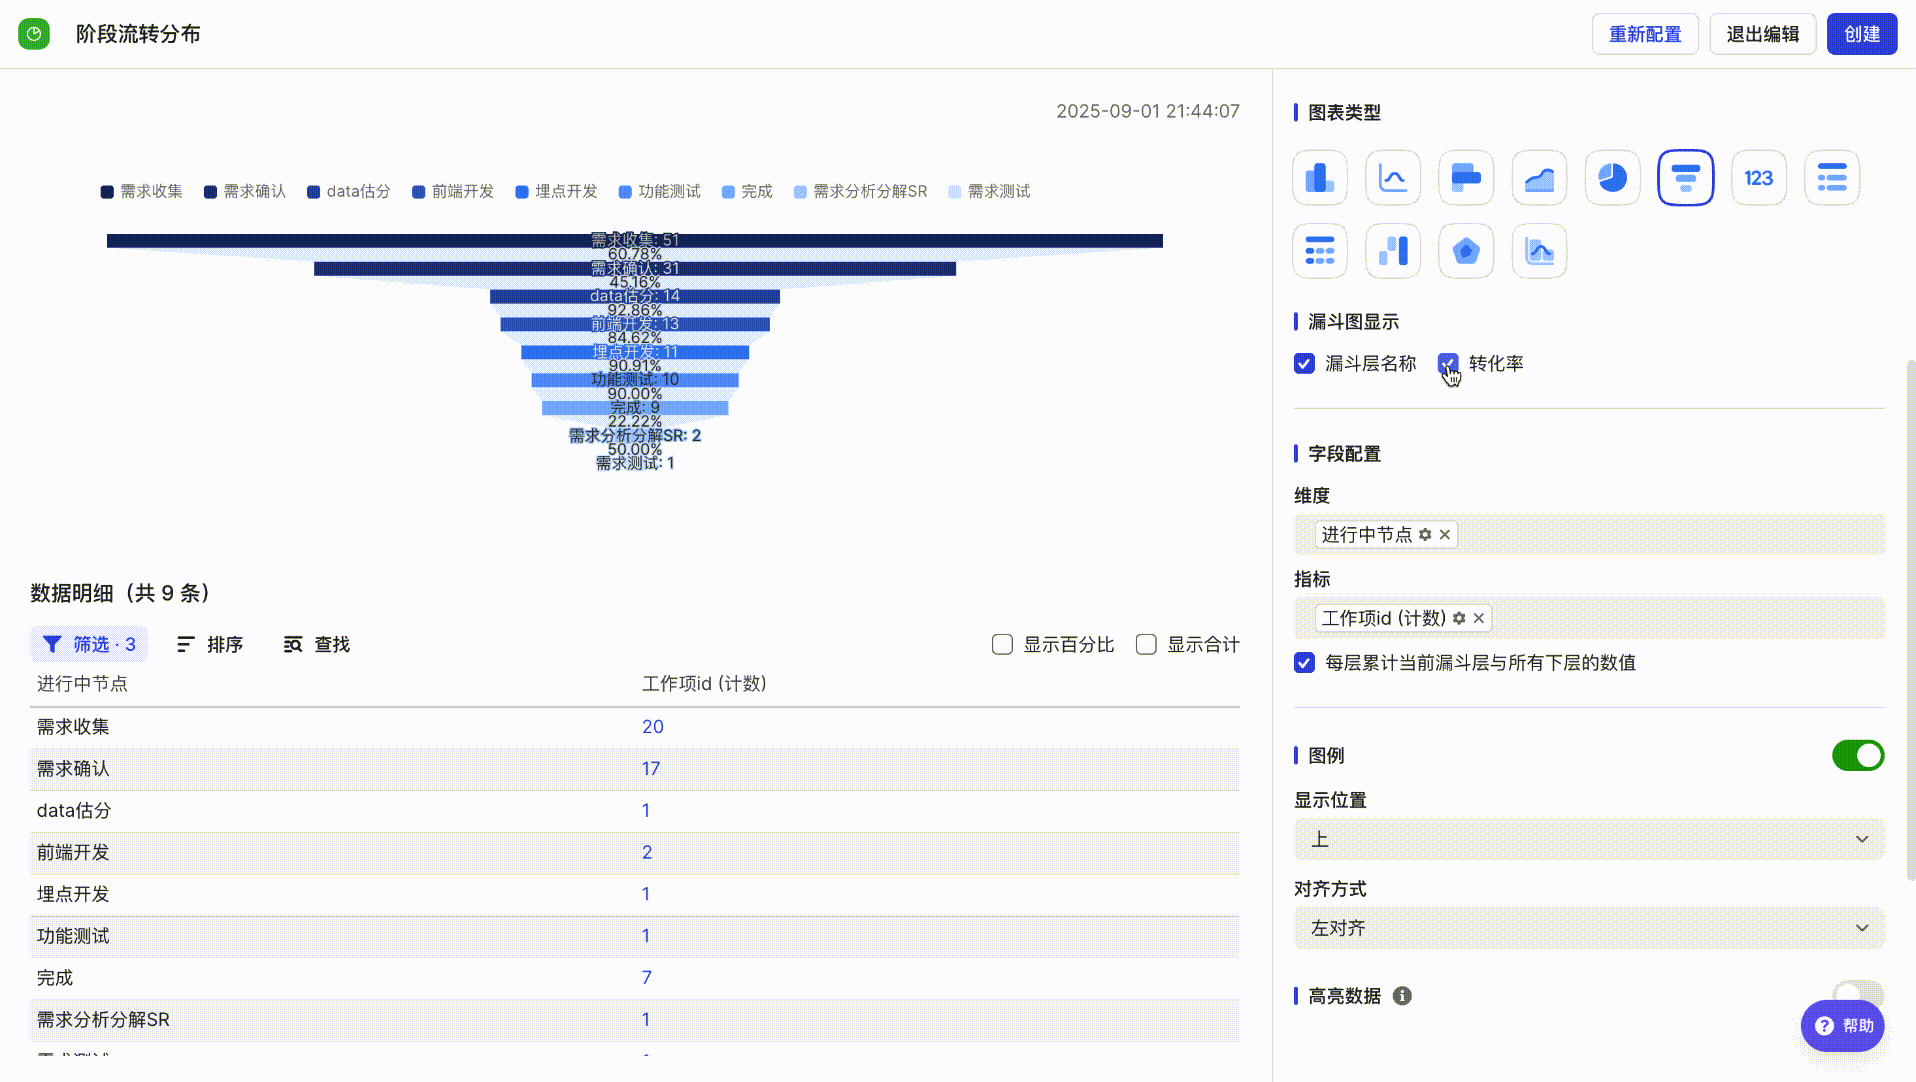The width and height of the screenshot is (1916, 1082).
Task: Choose the radar chart type icon
Action: pos(1466,251)
